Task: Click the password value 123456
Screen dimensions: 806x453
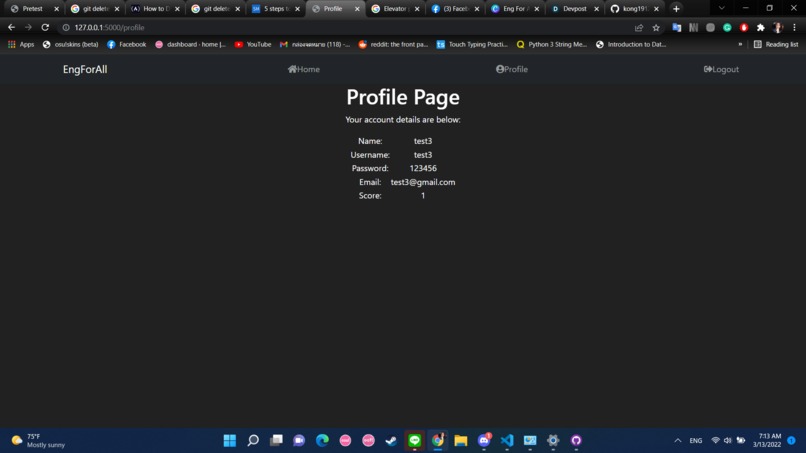Action: point(423,168)
